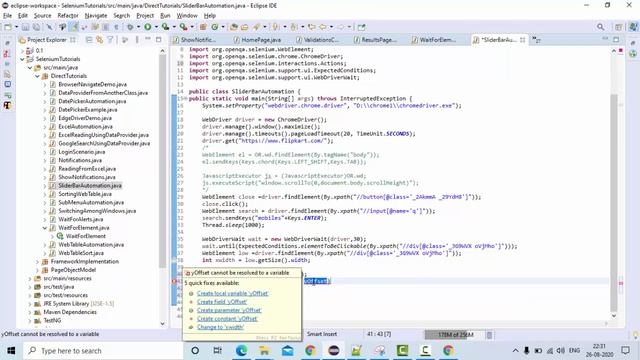640x360 pixels.
Task: Collapse the WaitForElement.java node
Action: [45, 228]
